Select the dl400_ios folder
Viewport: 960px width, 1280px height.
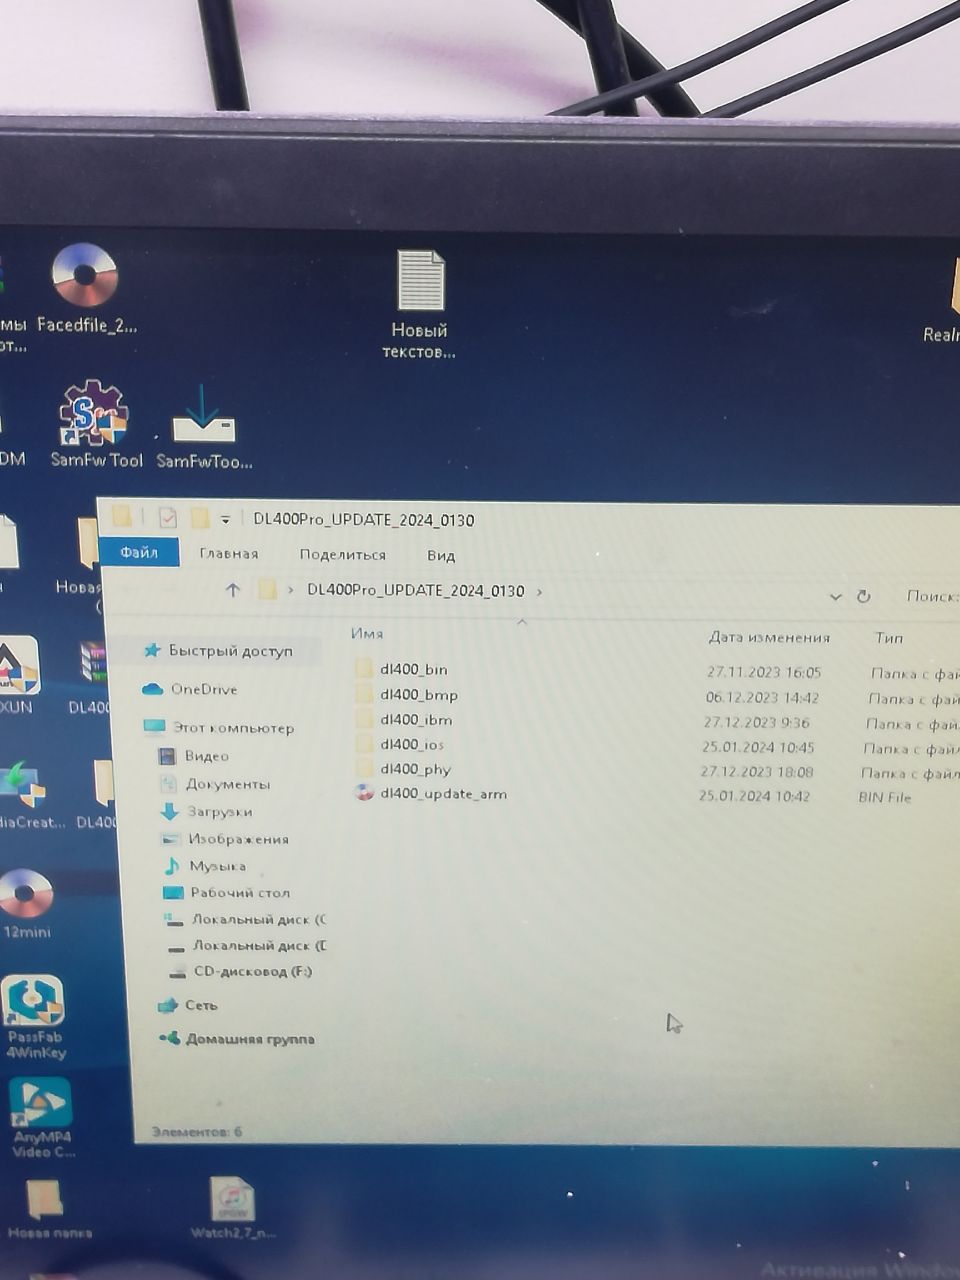pyautogui.click(x=399, y=744)
